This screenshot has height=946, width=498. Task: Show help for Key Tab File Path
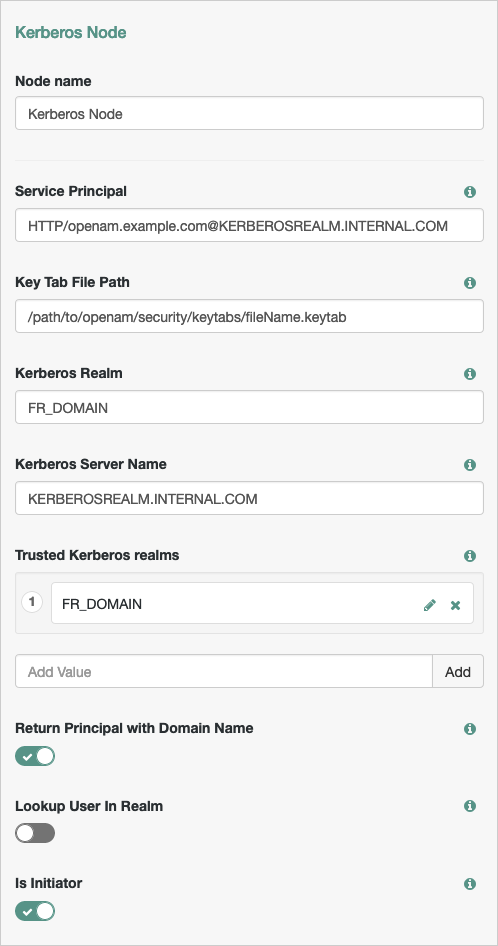(470, 283)
